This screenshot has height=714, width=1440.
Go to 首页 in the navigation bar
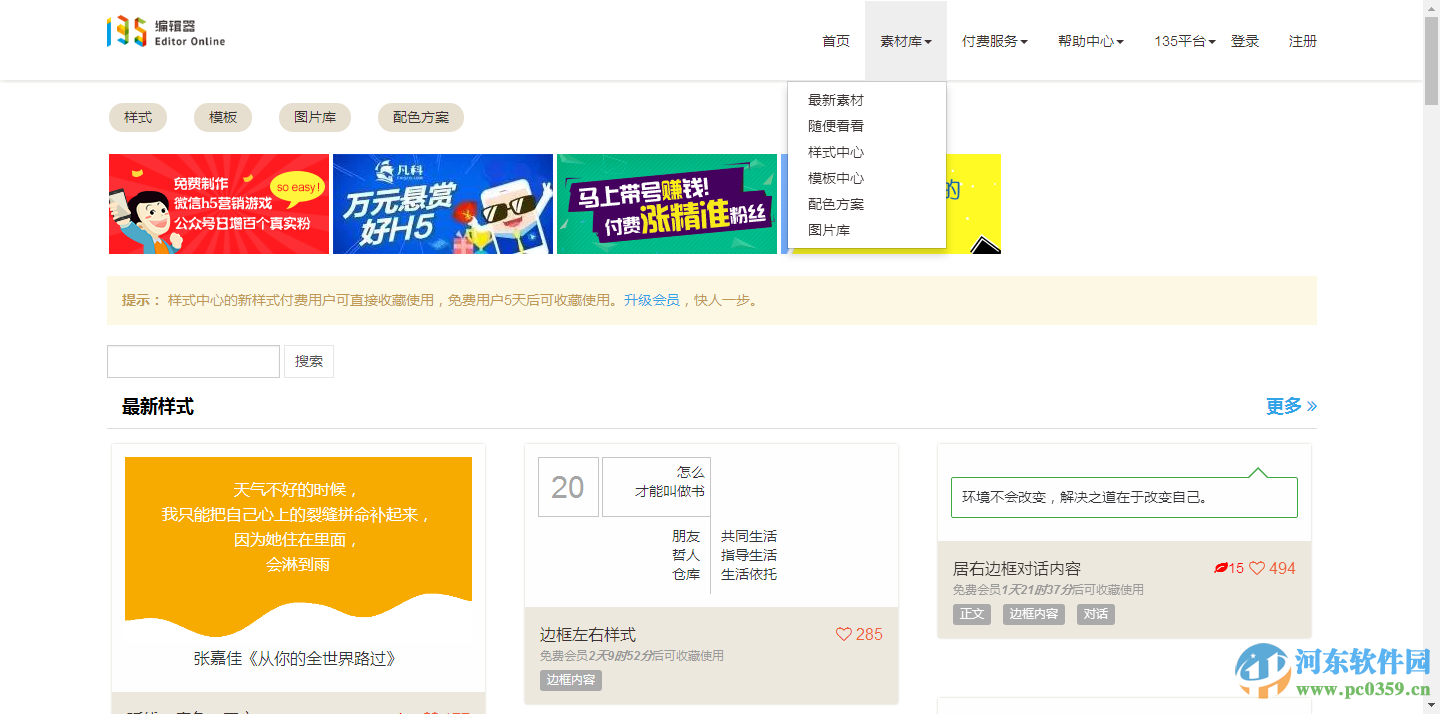pos(836,41)
